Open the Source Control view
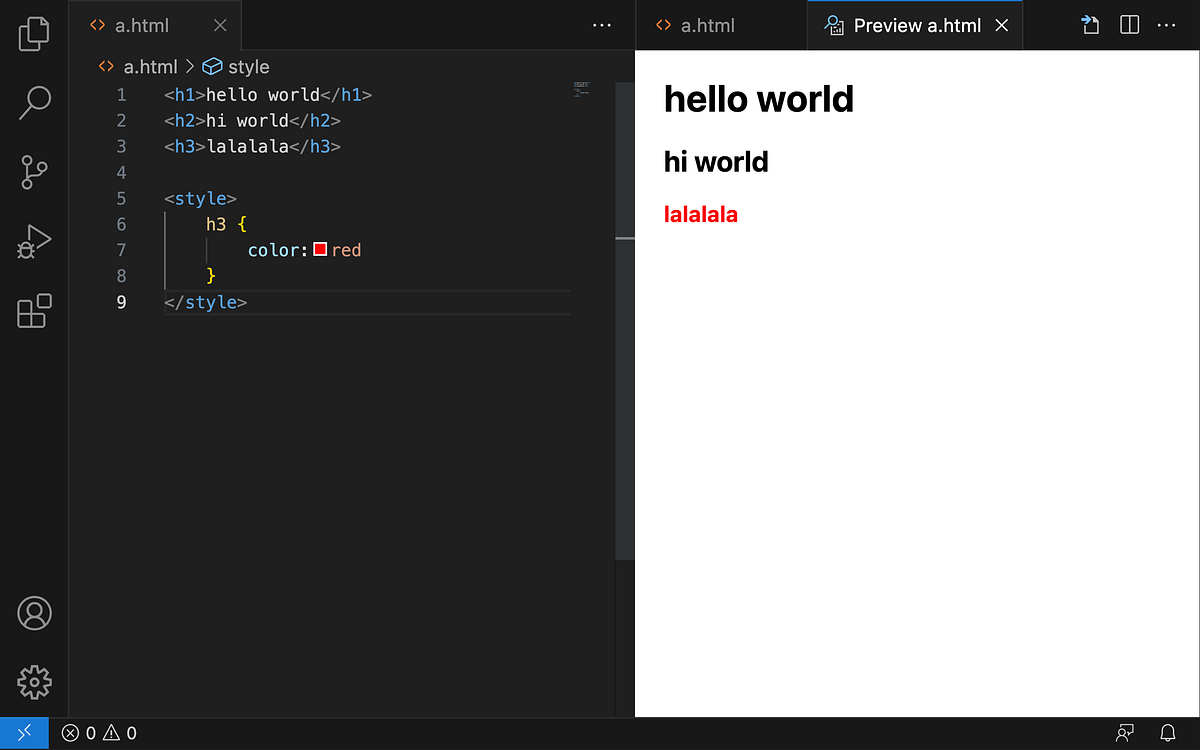This screenshot has height=750, width=1200. (x=34, y=172)
